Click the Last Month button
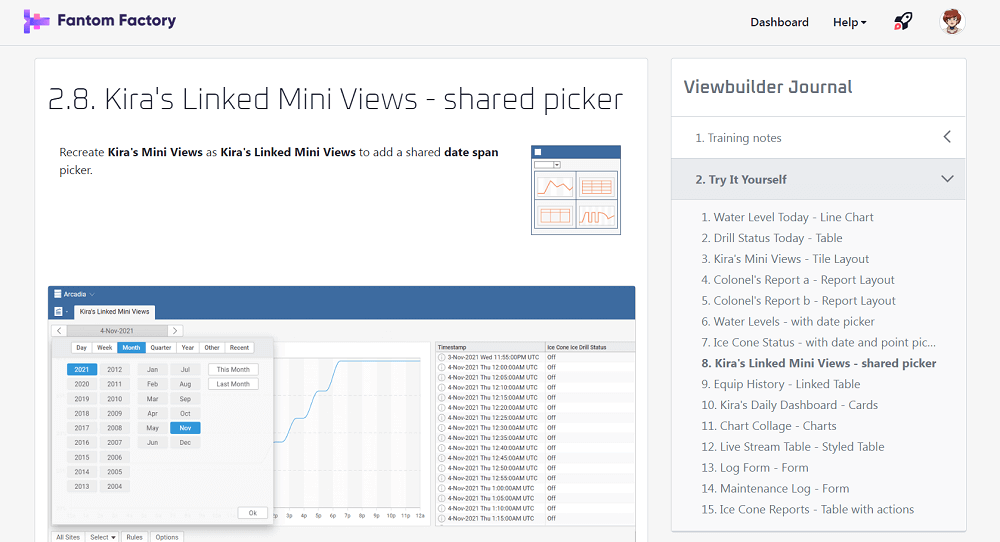The width and height of the screenshot is (1000, 542). [233, 385]
